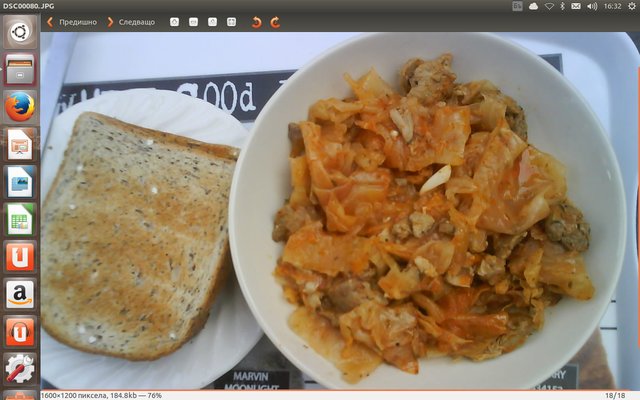The height and width of the screenshot is (400, 640).
Task: Rotate image clockwise
Action: point(275,21)
